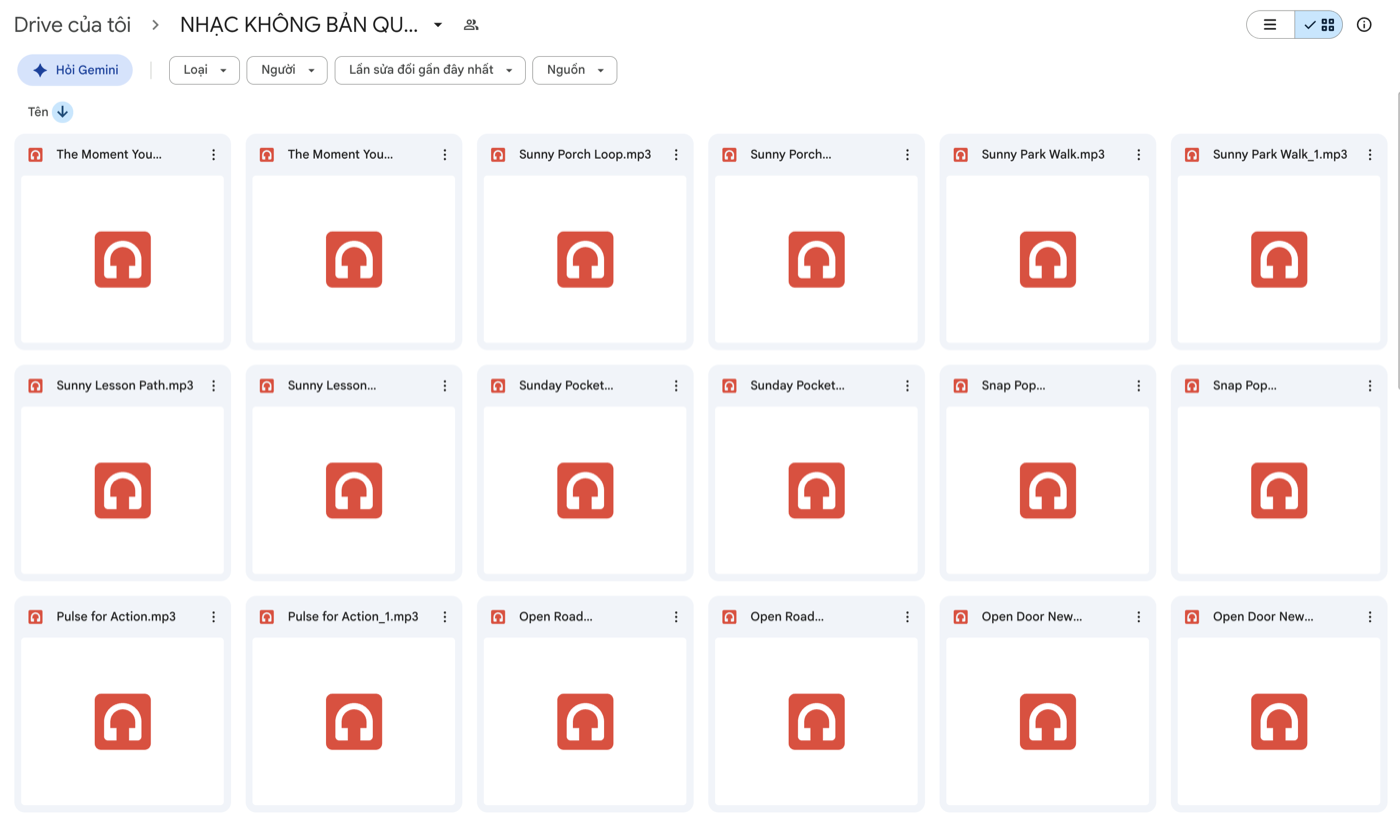Select the Sunny Park Walk_1.mp3 headphone thumbnail

pos(1279,260)
